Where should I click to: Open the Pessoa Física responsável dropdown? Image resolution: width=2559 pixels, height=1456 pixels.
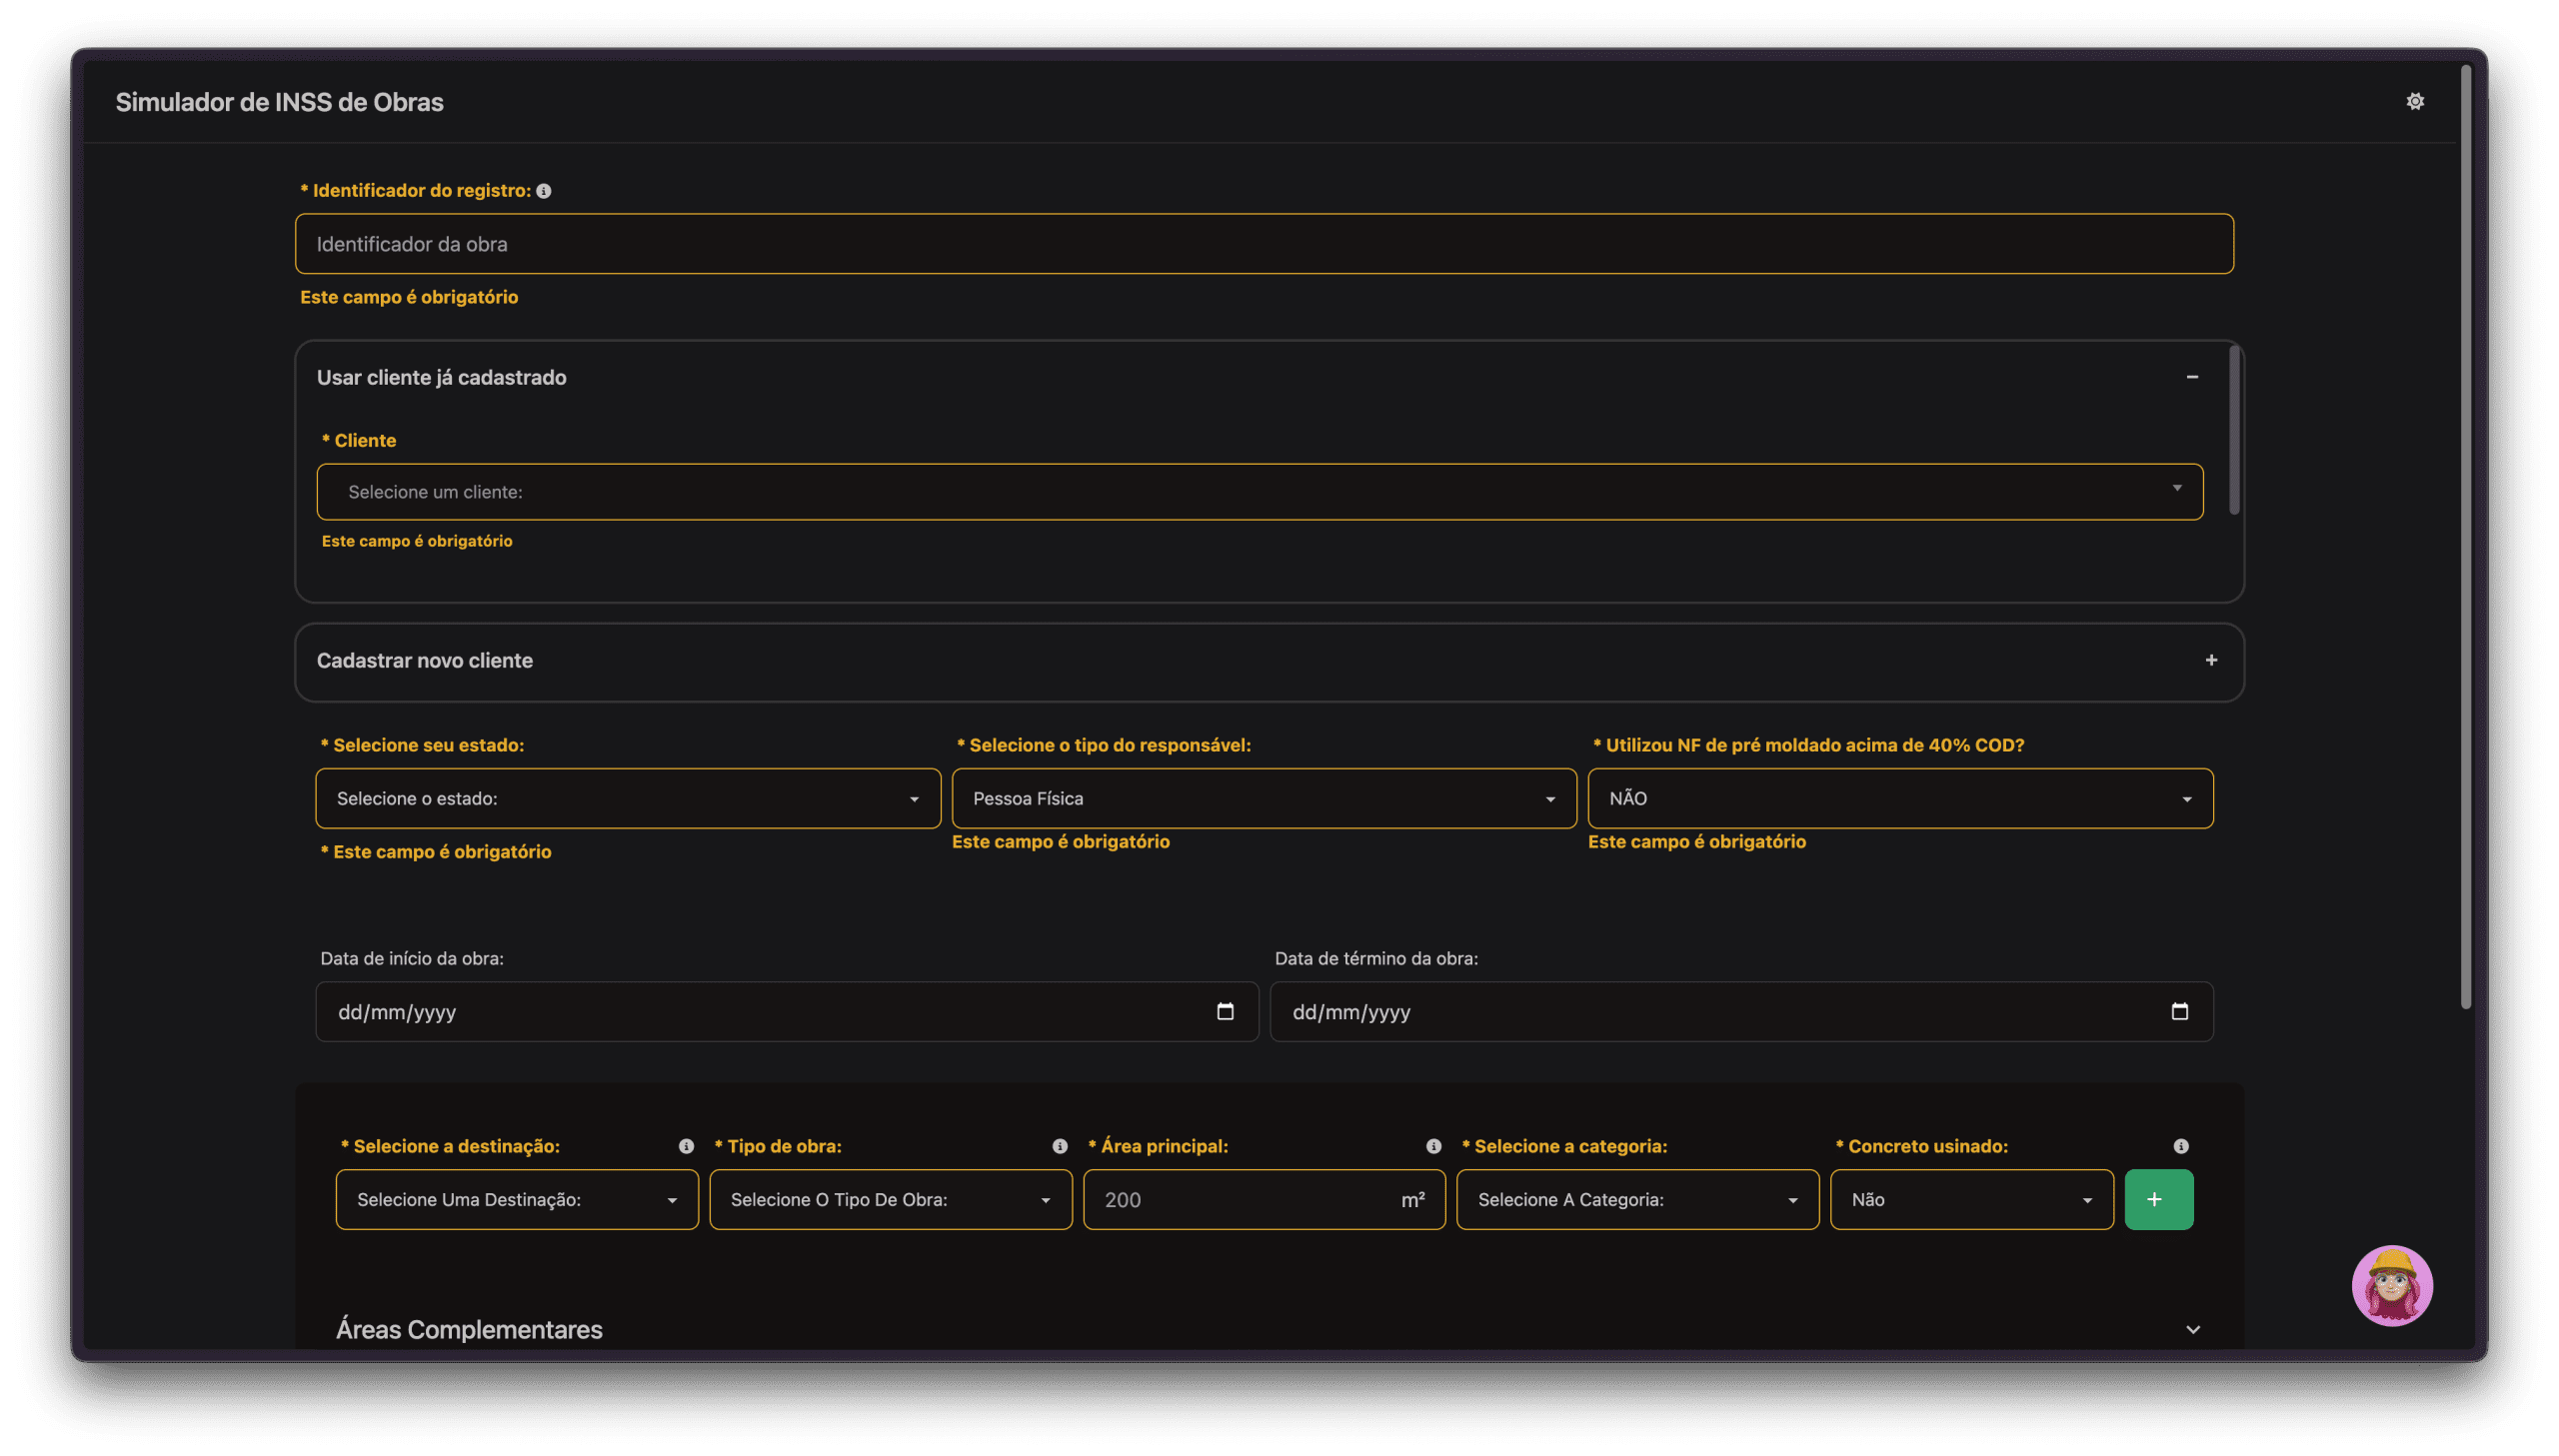coord(1263,798)
